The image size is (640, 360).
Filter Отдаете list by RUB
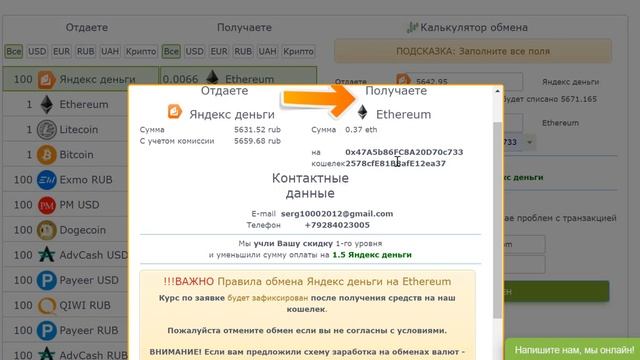point(86,51)
